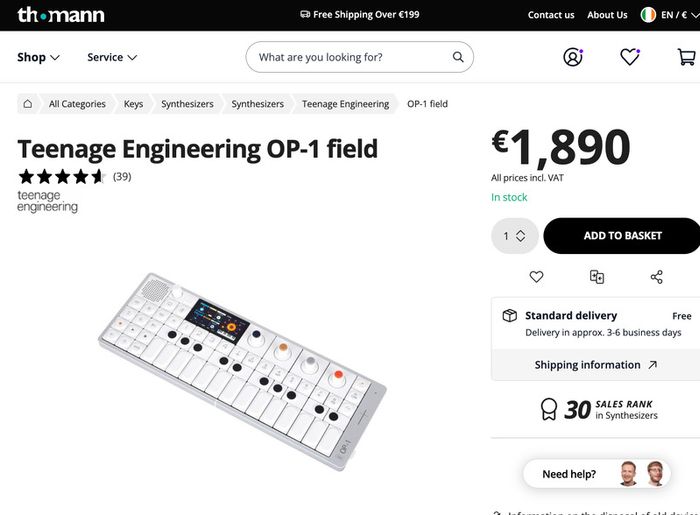Click the search input field
Viewport: 700px width, 515px height.
click(355, 57)
